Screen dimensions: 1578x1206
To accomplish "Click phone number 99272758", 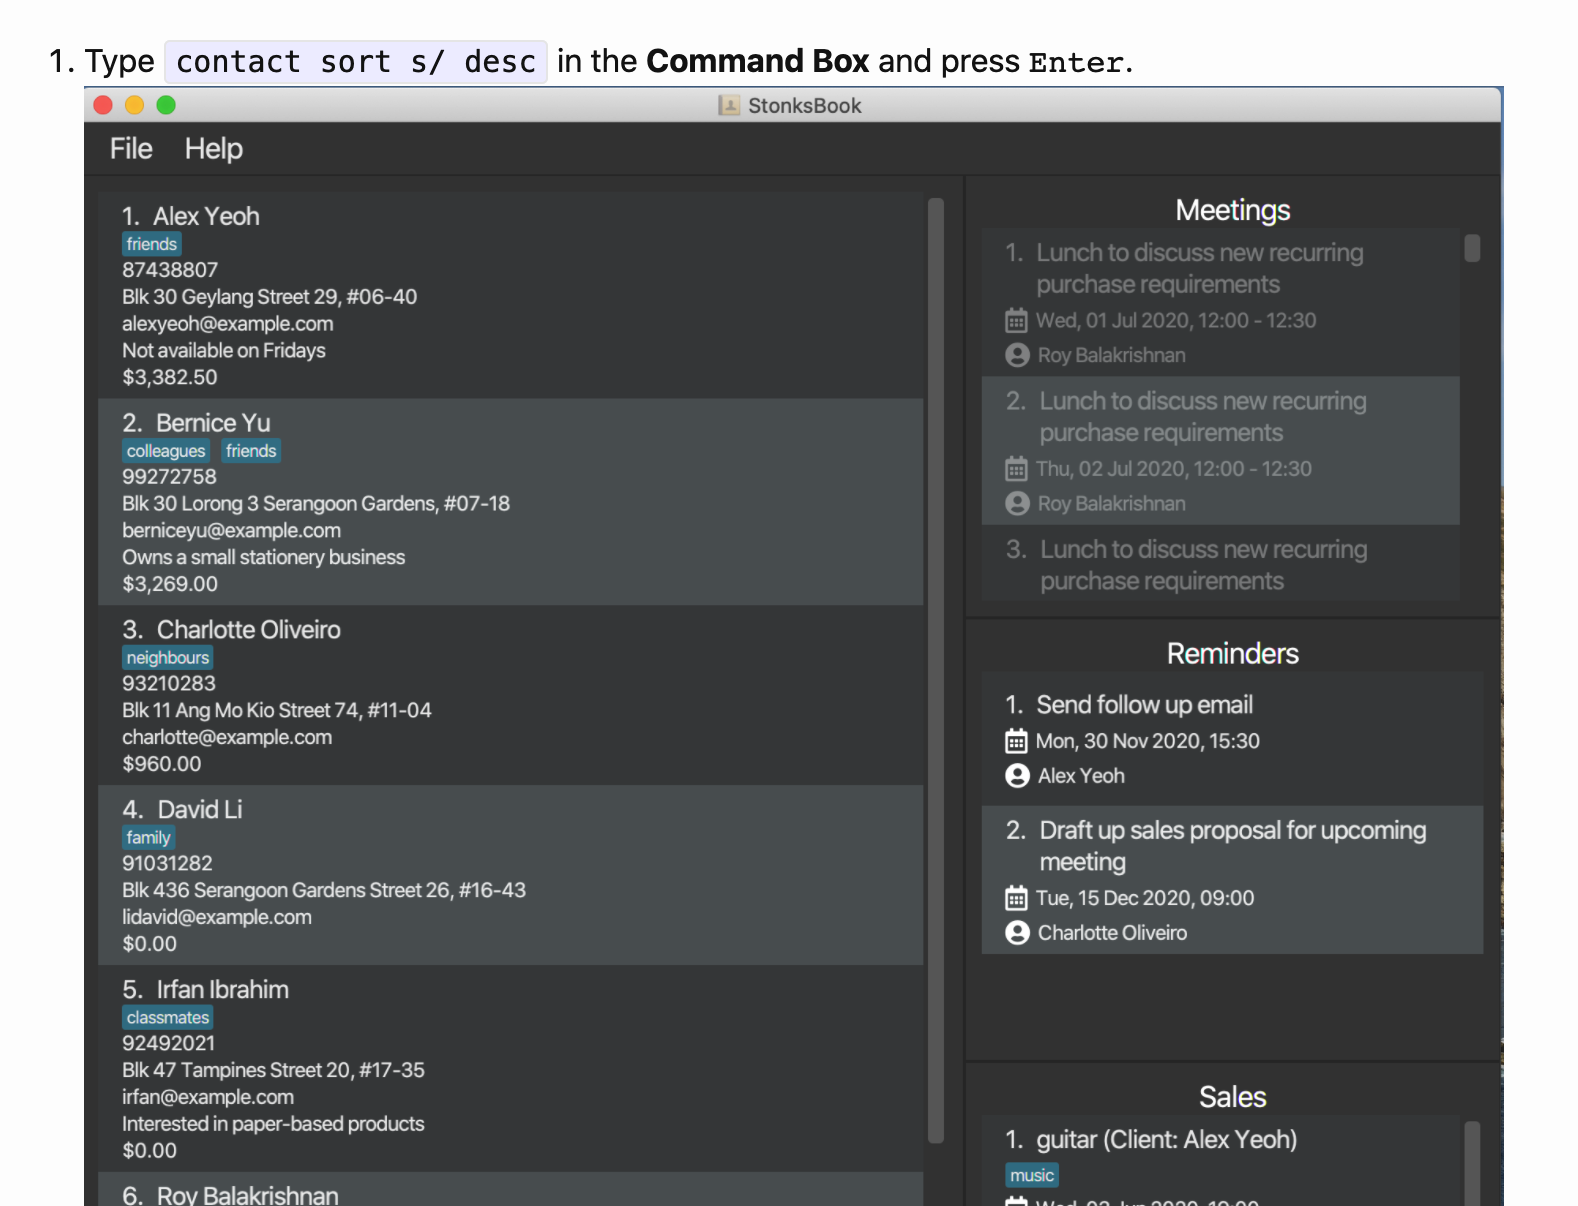I will pyautogui.click(x=170, y=477).
